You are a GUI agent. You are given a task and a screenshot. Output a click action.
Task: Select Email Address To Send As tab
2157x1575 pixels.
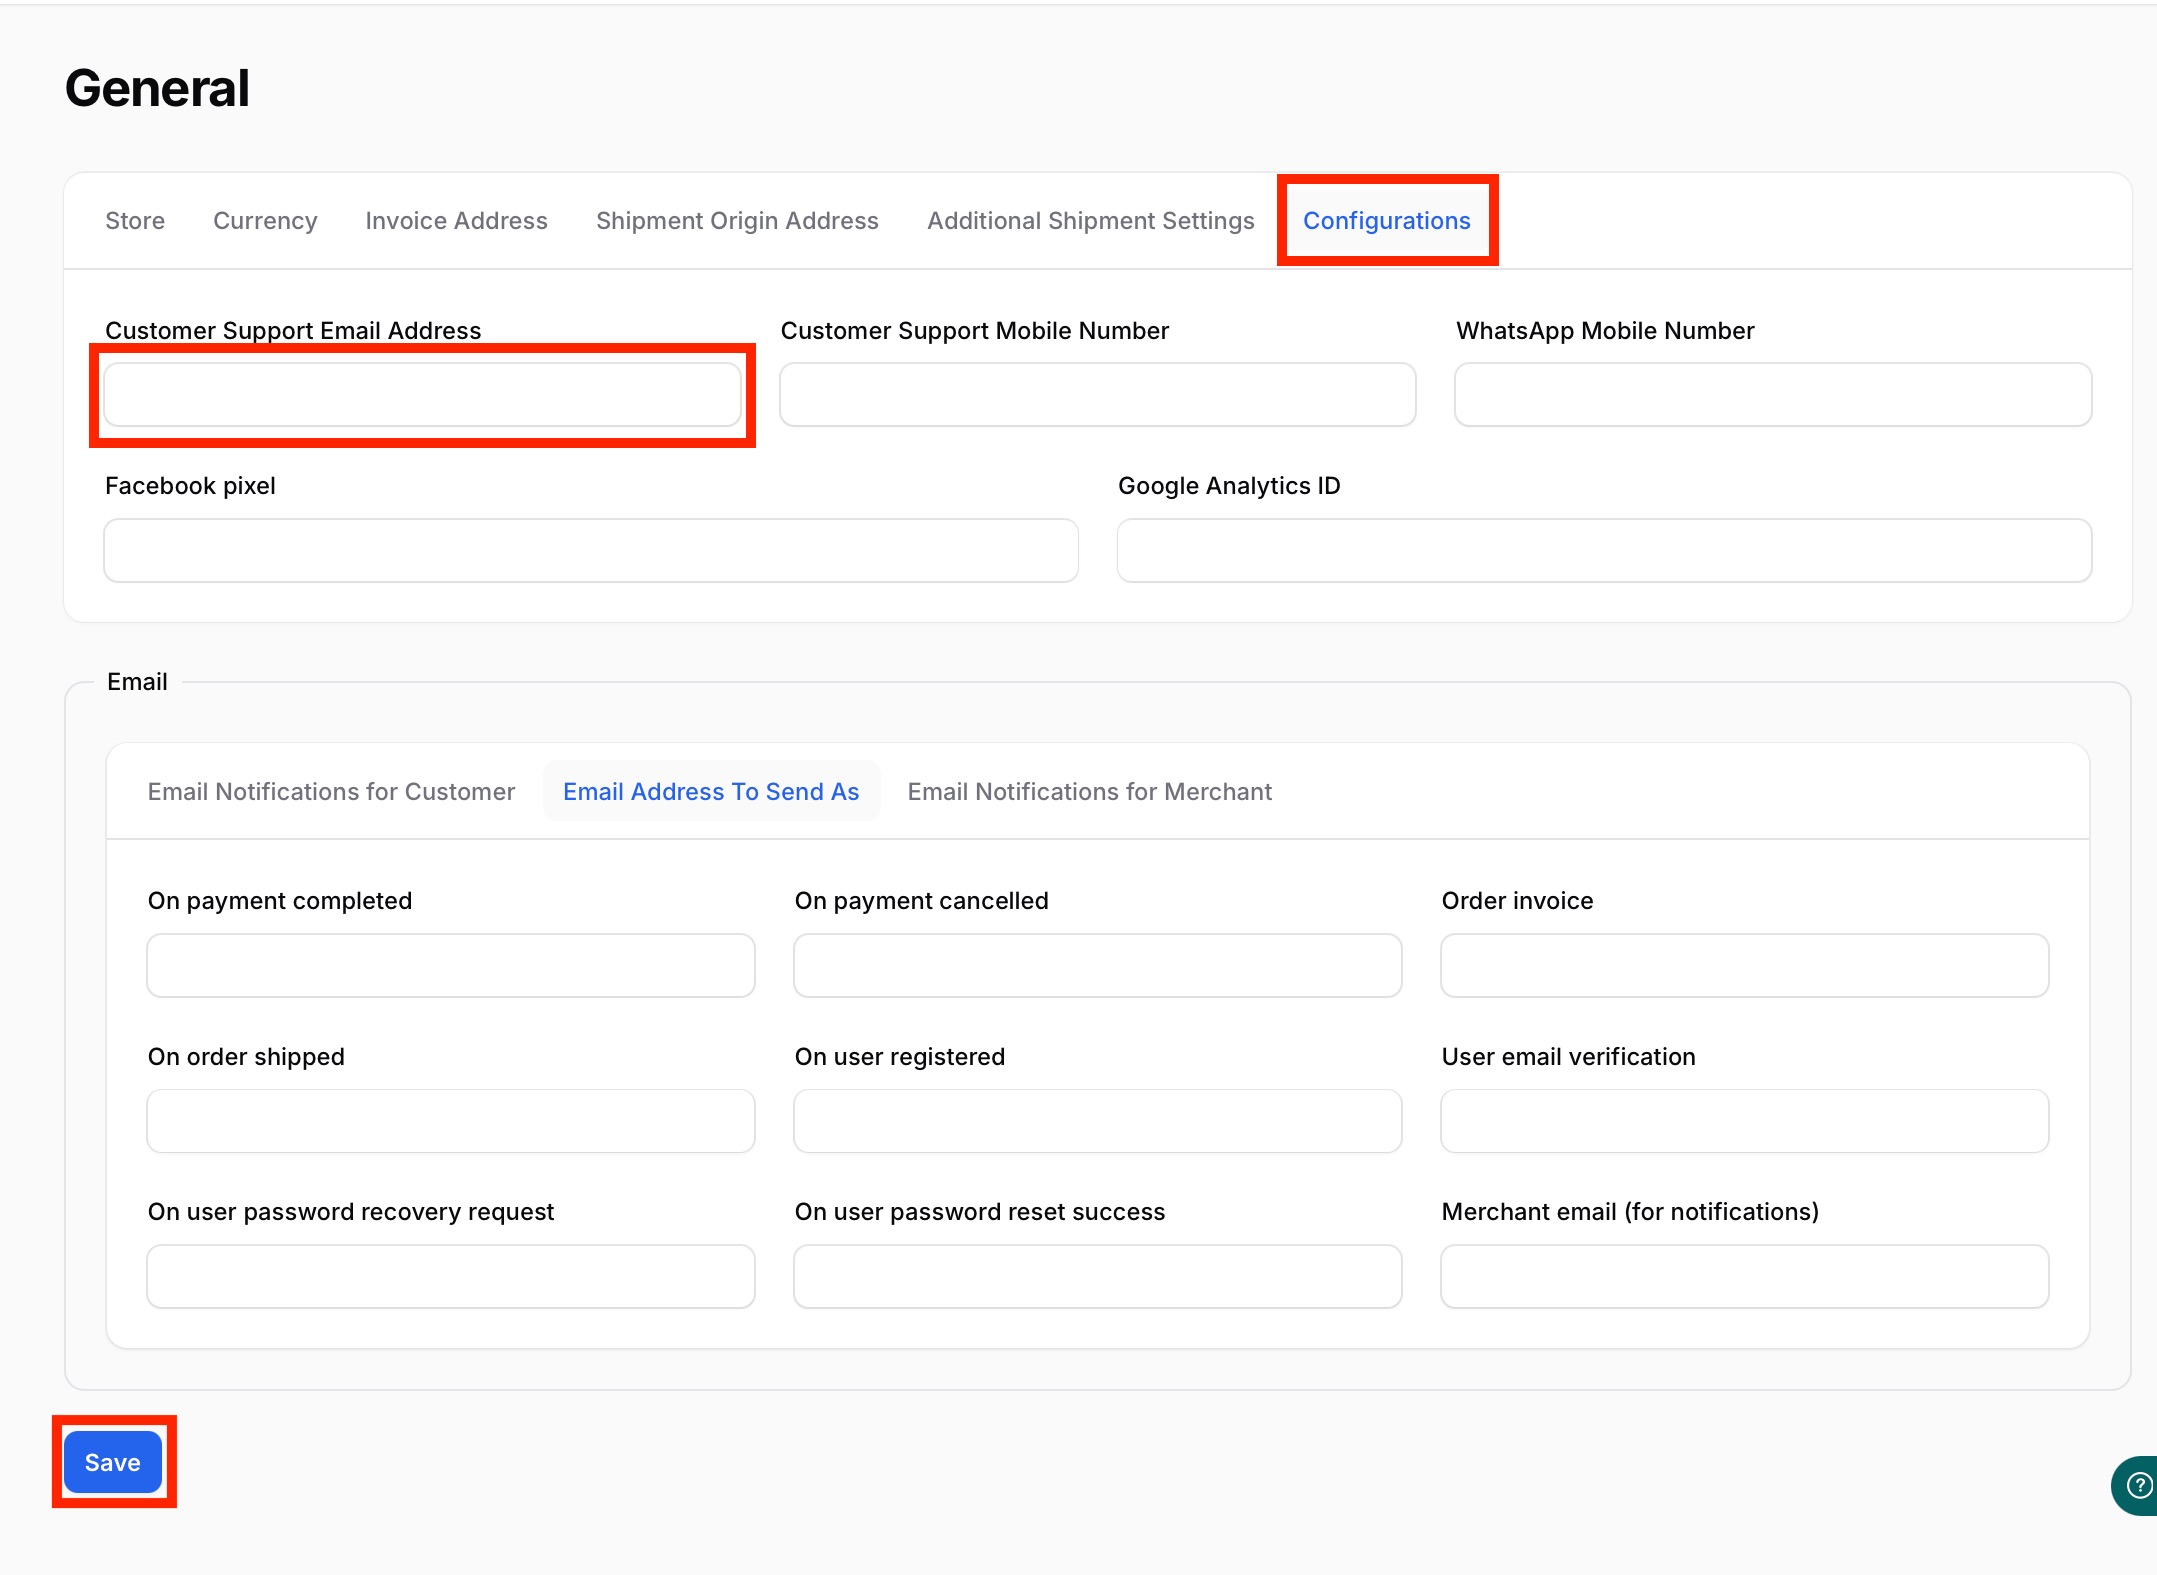click(x=711, y=792)
